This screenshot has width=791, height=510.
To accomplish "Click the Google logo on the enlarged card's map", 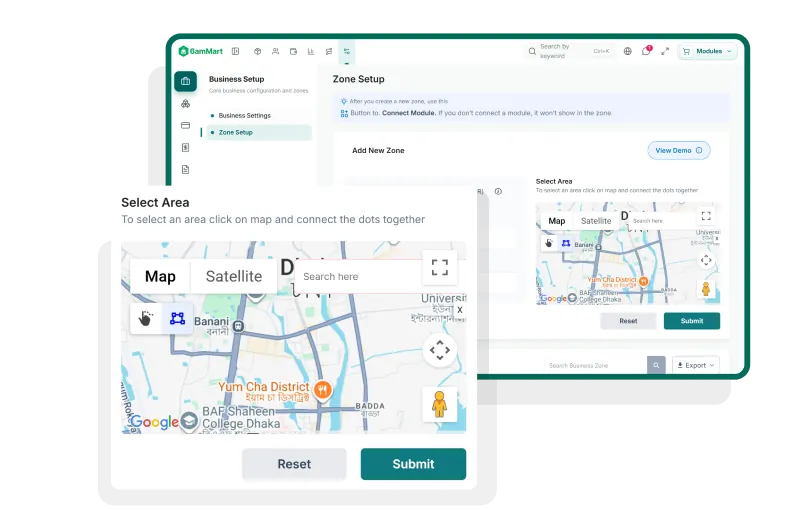I will tap(154, 422).
